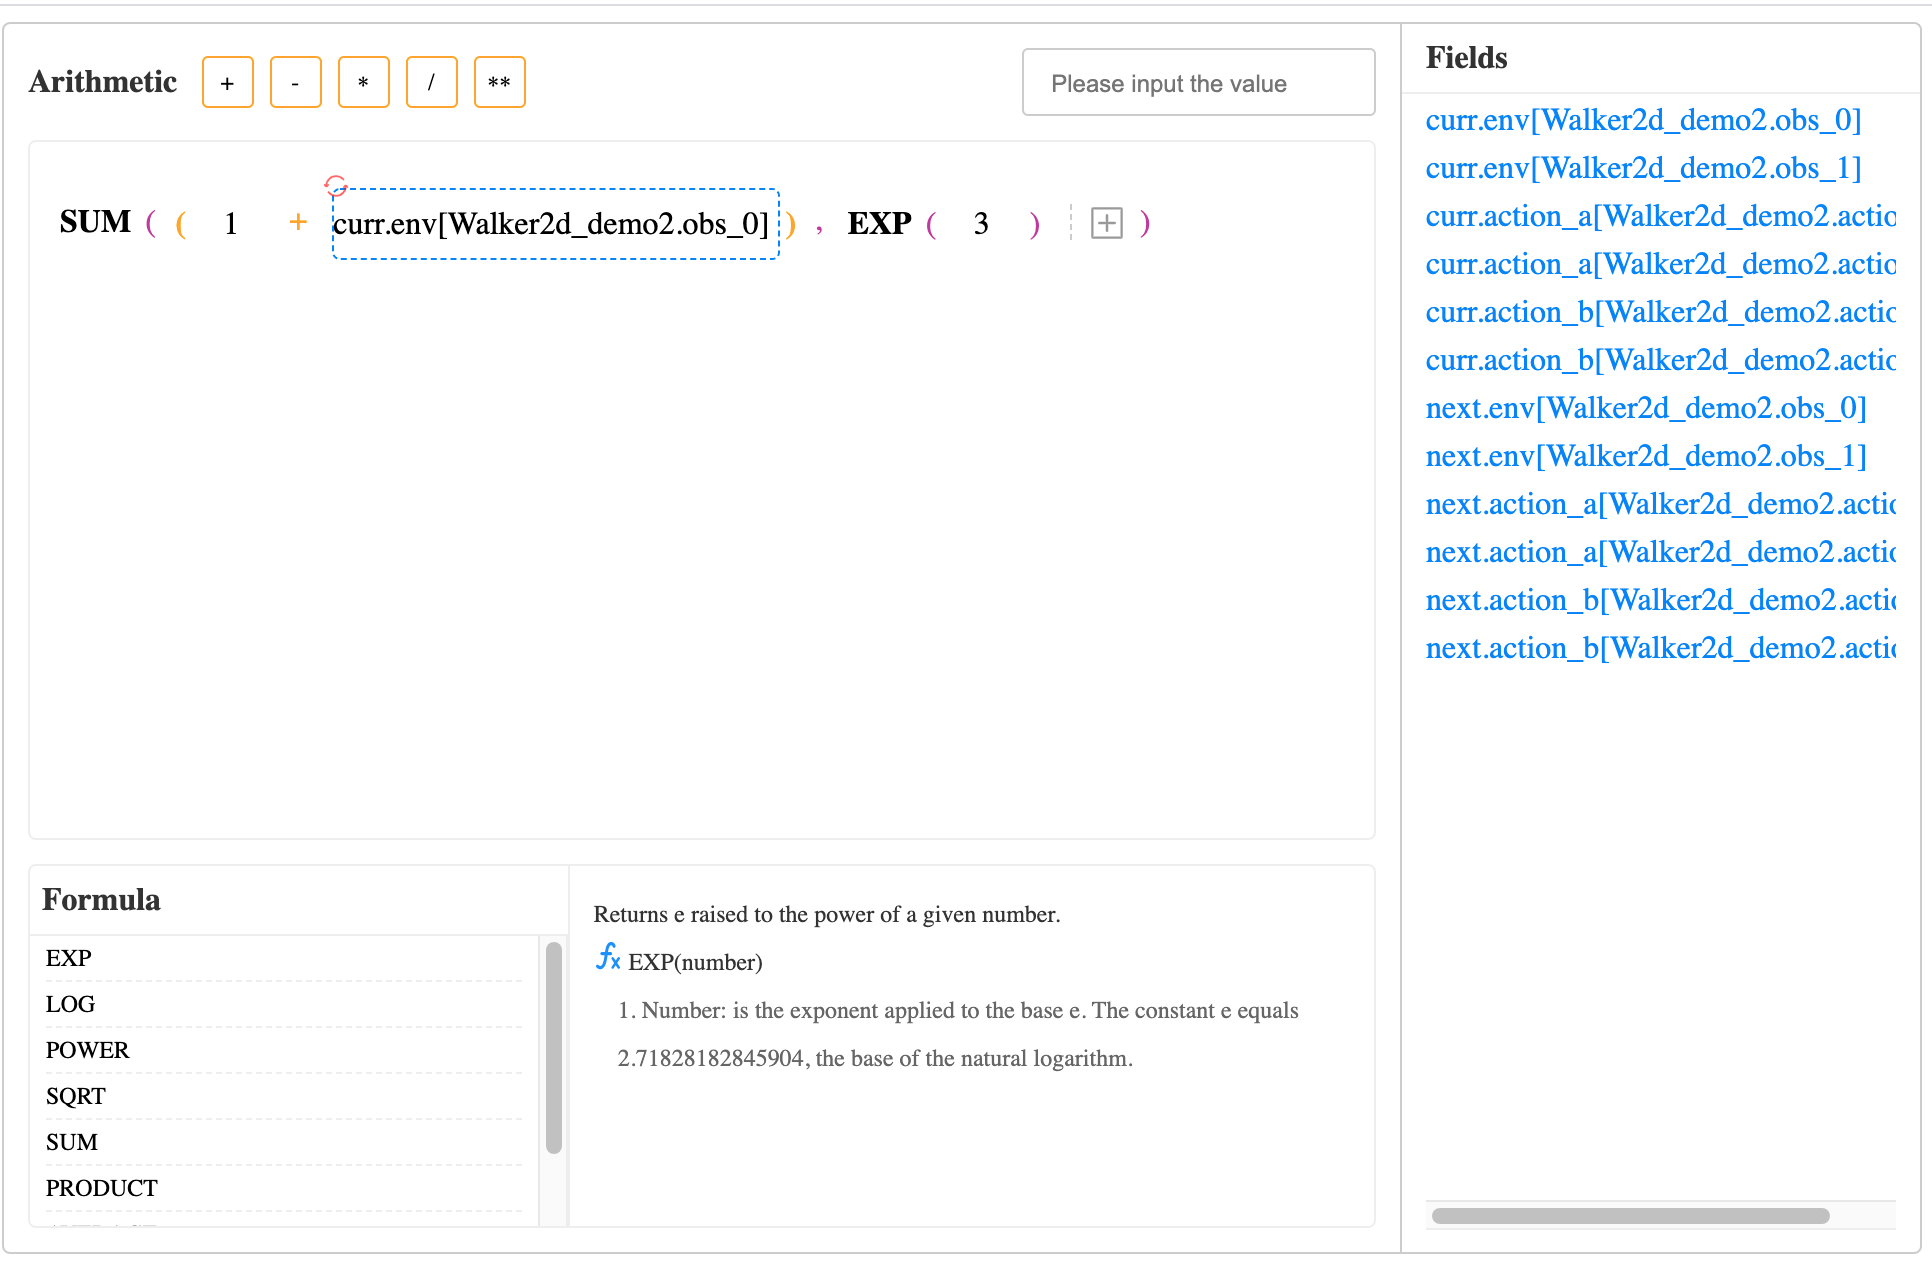Select EXP from the Formula list
This screenshot has height=1282, width=1932.
(x=69, y=958)
